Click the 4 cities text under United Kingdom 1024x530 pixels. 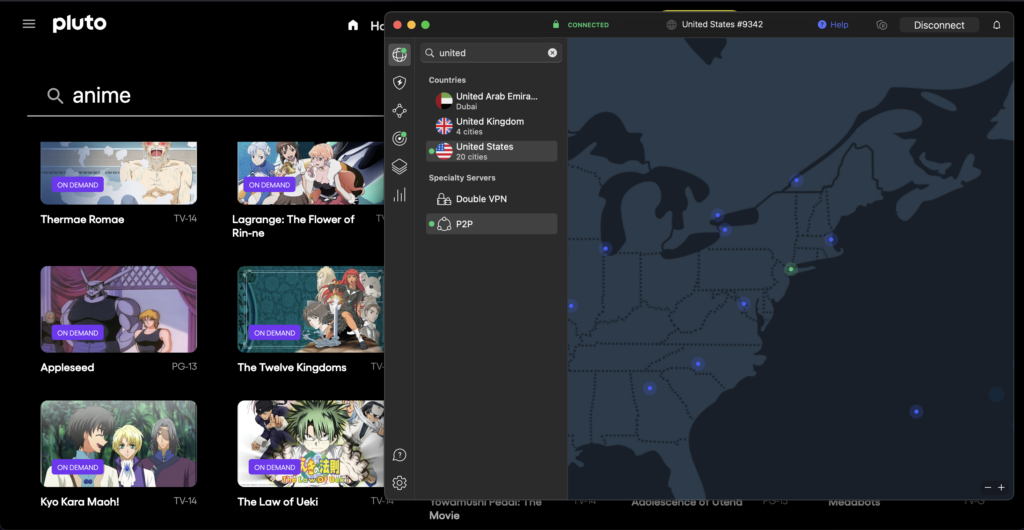pyautogui.click(x=470, y=132)
